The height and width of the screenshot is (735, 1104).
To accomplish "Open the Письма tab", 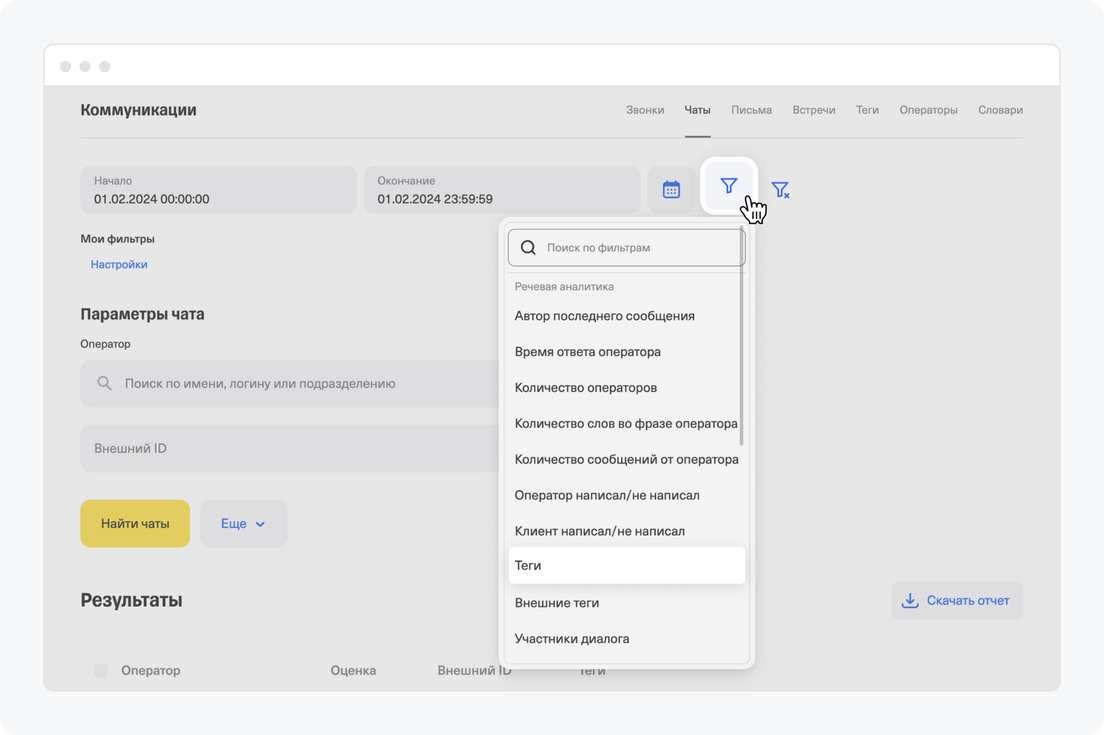I will (751, 110).
